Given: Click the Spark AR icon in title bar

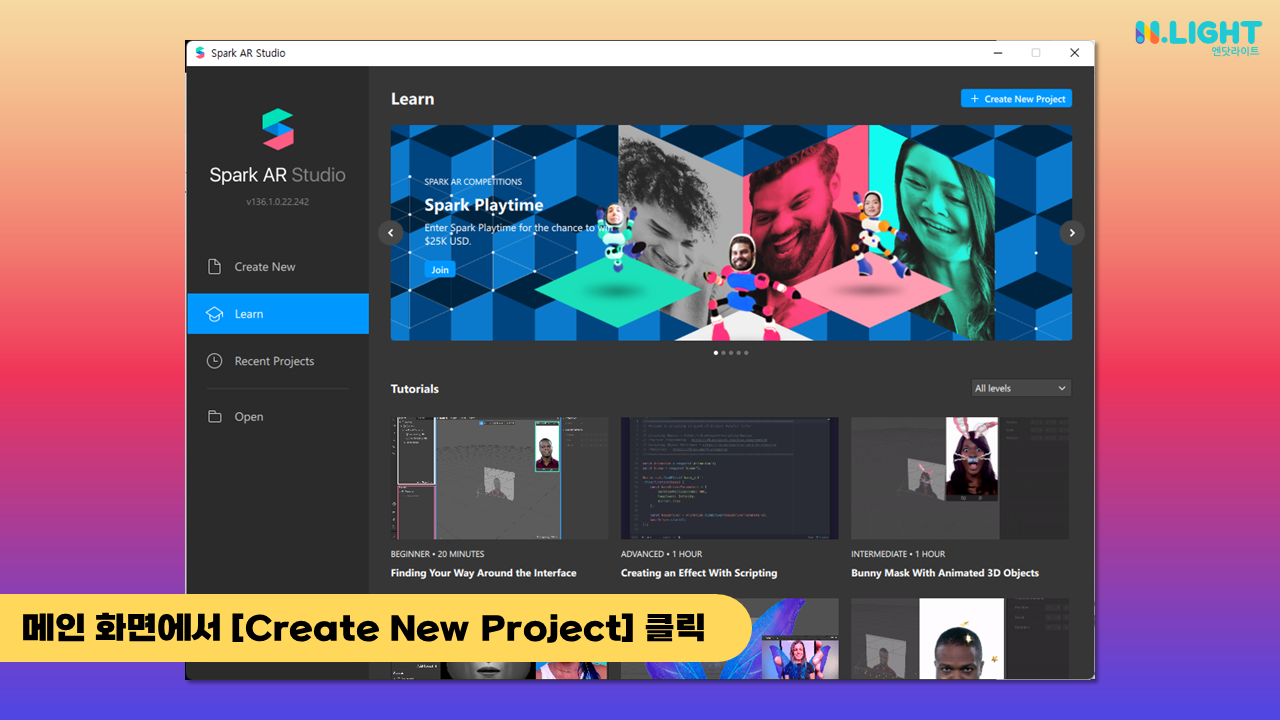Looking at the screenshot, I should click(x=200, y=53).
